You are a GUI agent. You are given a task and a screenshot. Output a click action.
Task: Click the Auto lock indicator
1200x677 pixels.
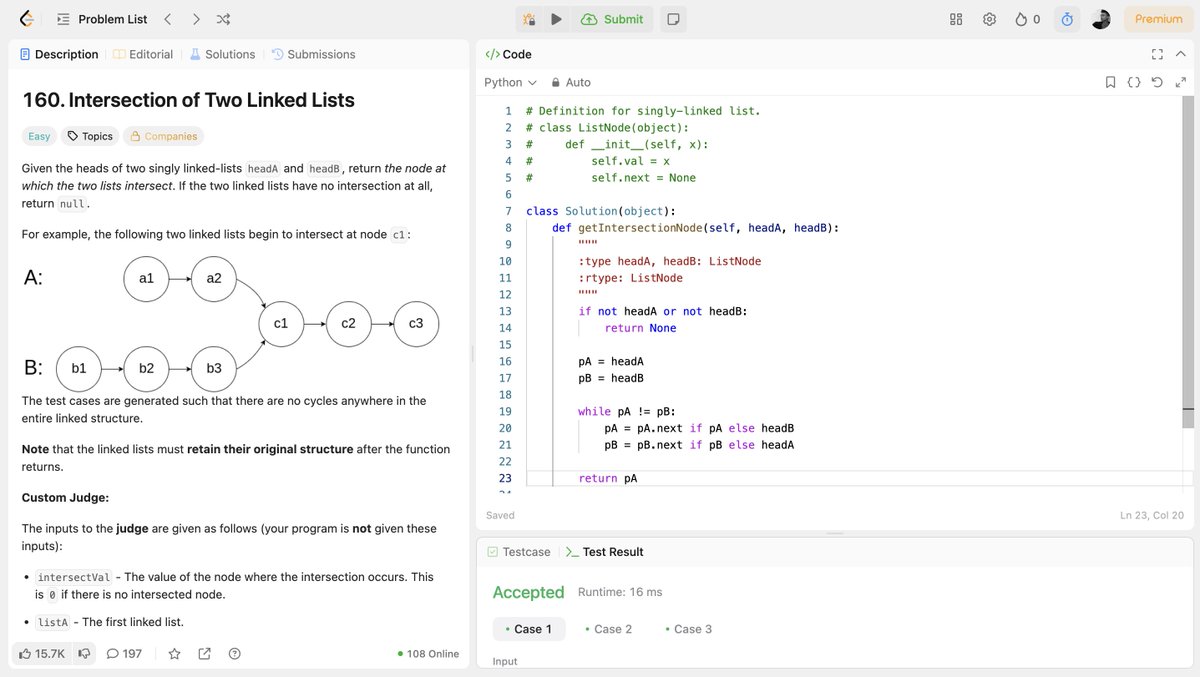point(571,82)
